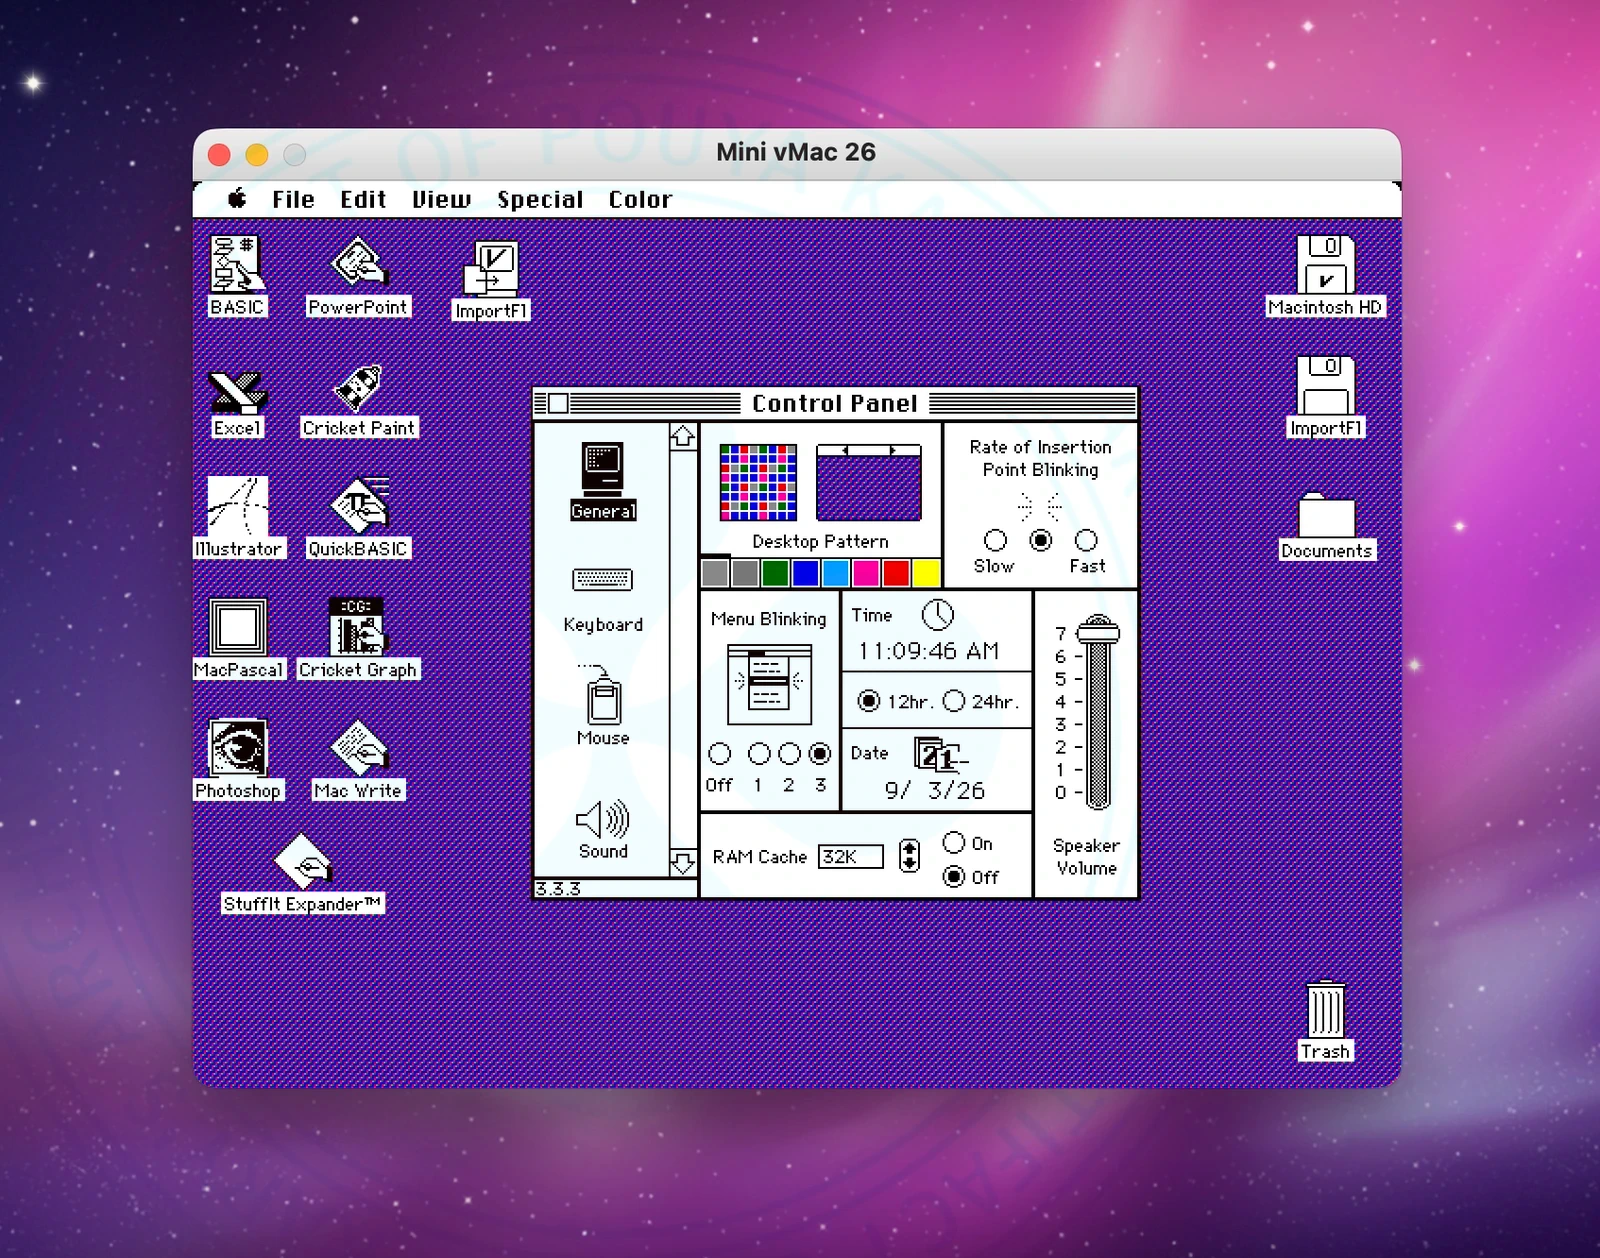Open the View menu
Image resolution: width=1600 pixels, height=1258 pixels.
click(441, 199)
